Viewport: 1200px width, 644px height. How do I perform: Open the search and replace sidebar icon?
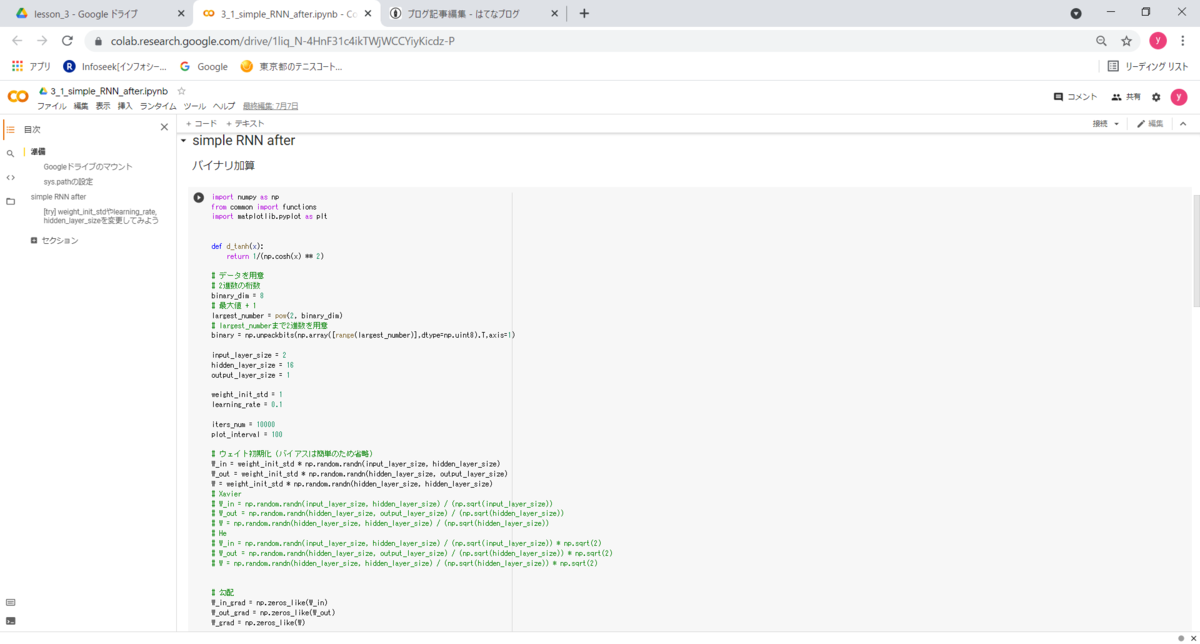pyautogui.click(x=10, y=153)
